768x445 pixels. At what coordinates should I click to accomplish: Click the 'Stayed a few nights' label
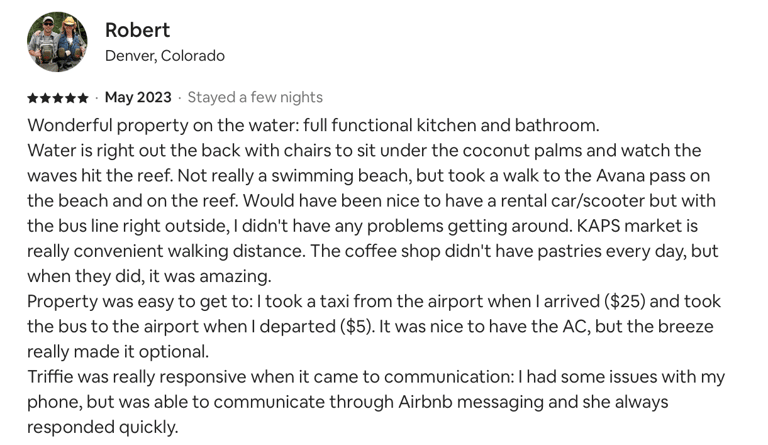pos(255,97)
